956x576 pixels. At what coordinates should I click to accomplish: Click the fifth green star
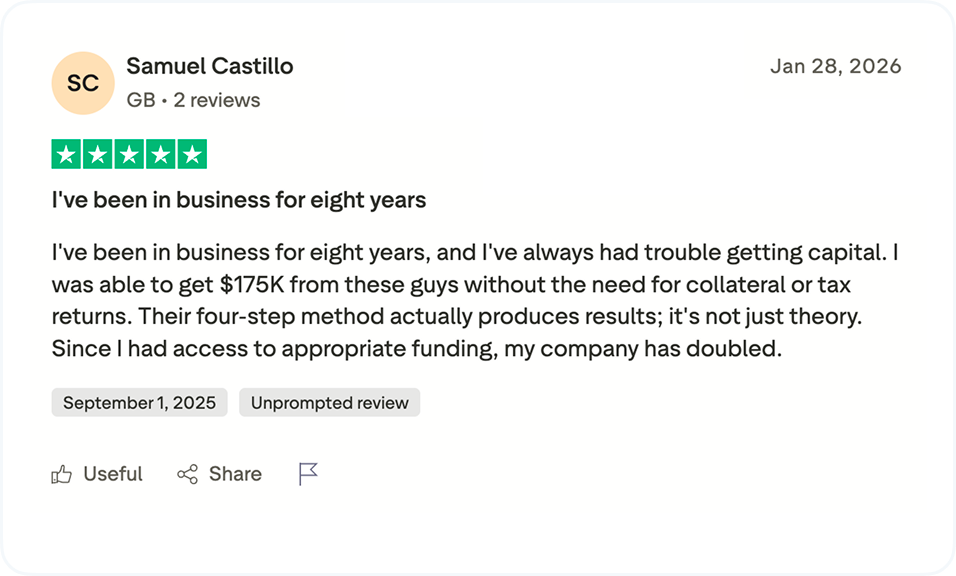(x=191, y=155)
